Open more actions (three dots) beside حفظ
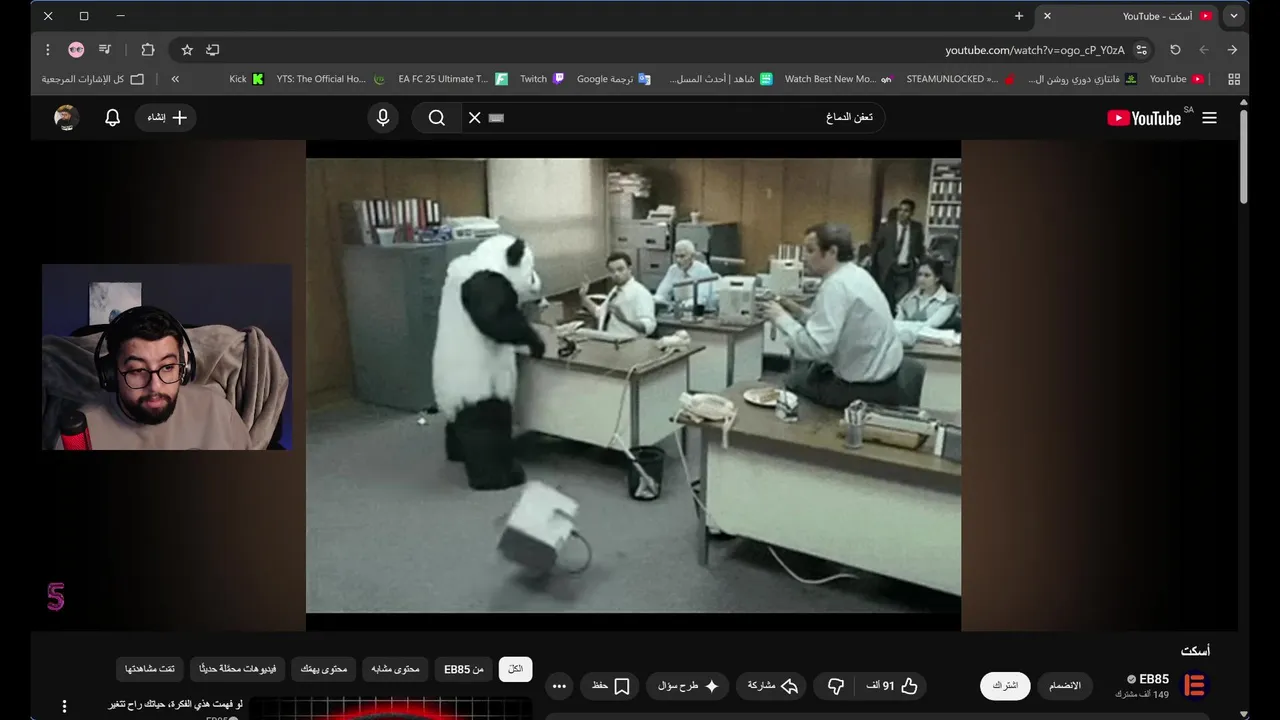1280x720 pixels. pyautogui.click(x=559, y=686)
